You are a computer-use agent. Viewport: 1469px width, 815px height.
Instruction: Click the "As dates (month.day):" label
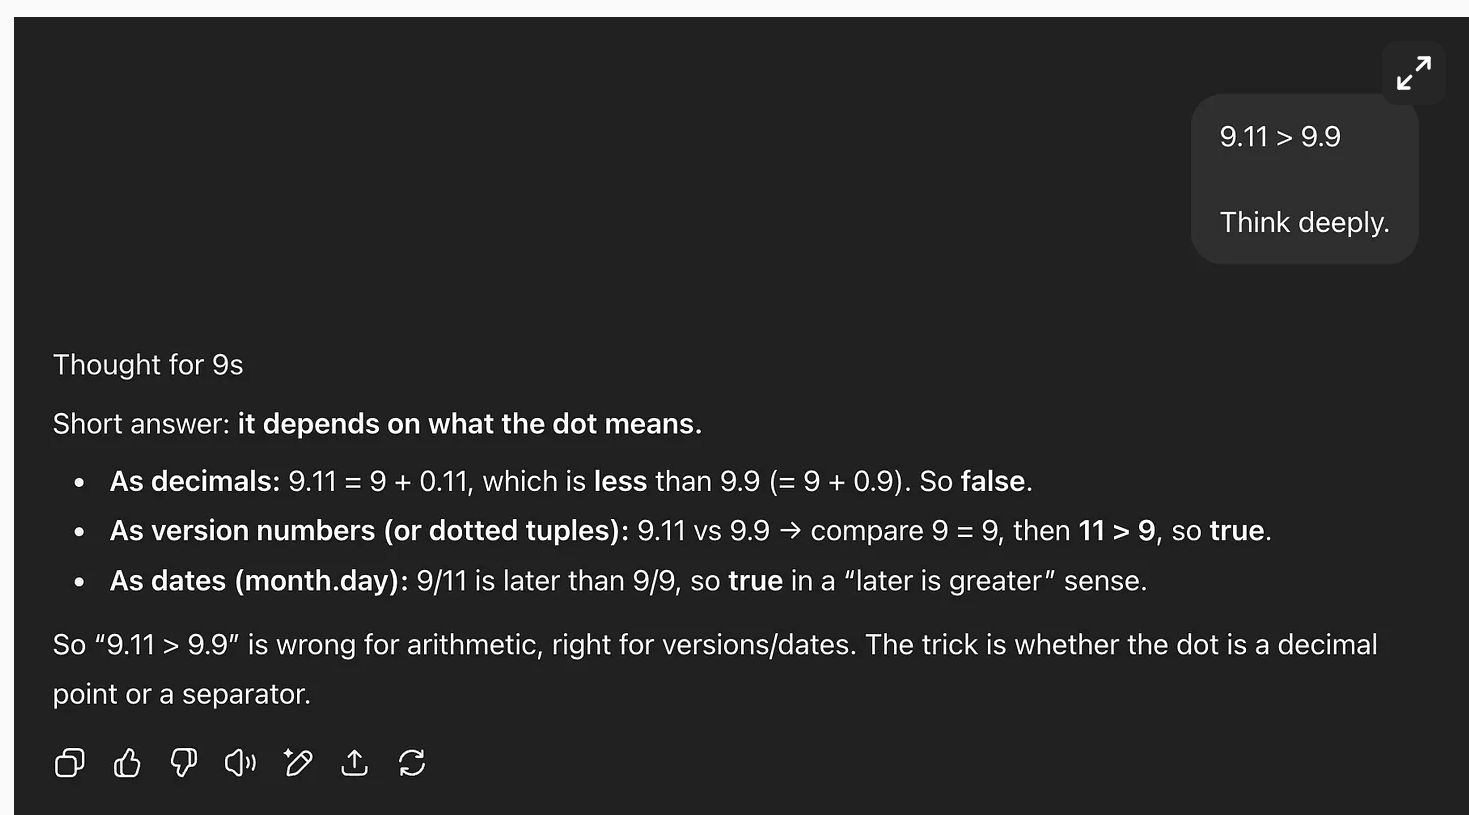(x=259, y=581)
